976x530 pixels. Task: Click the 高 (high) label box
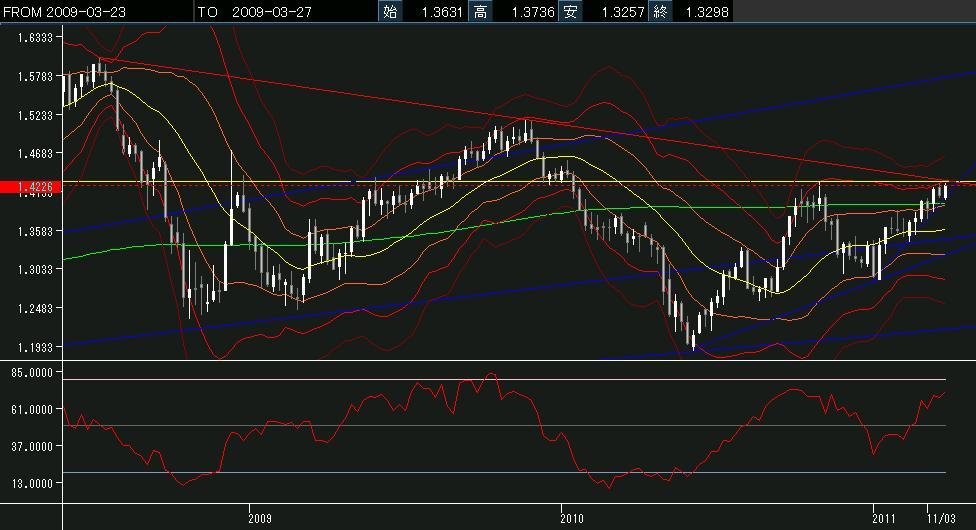click(481, 12)
